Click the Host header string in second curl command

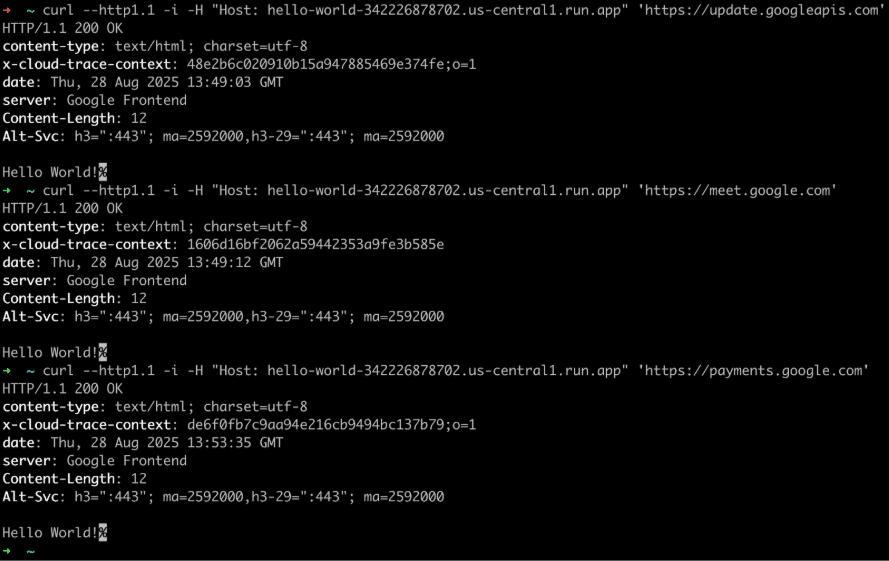tap(420, 191)
